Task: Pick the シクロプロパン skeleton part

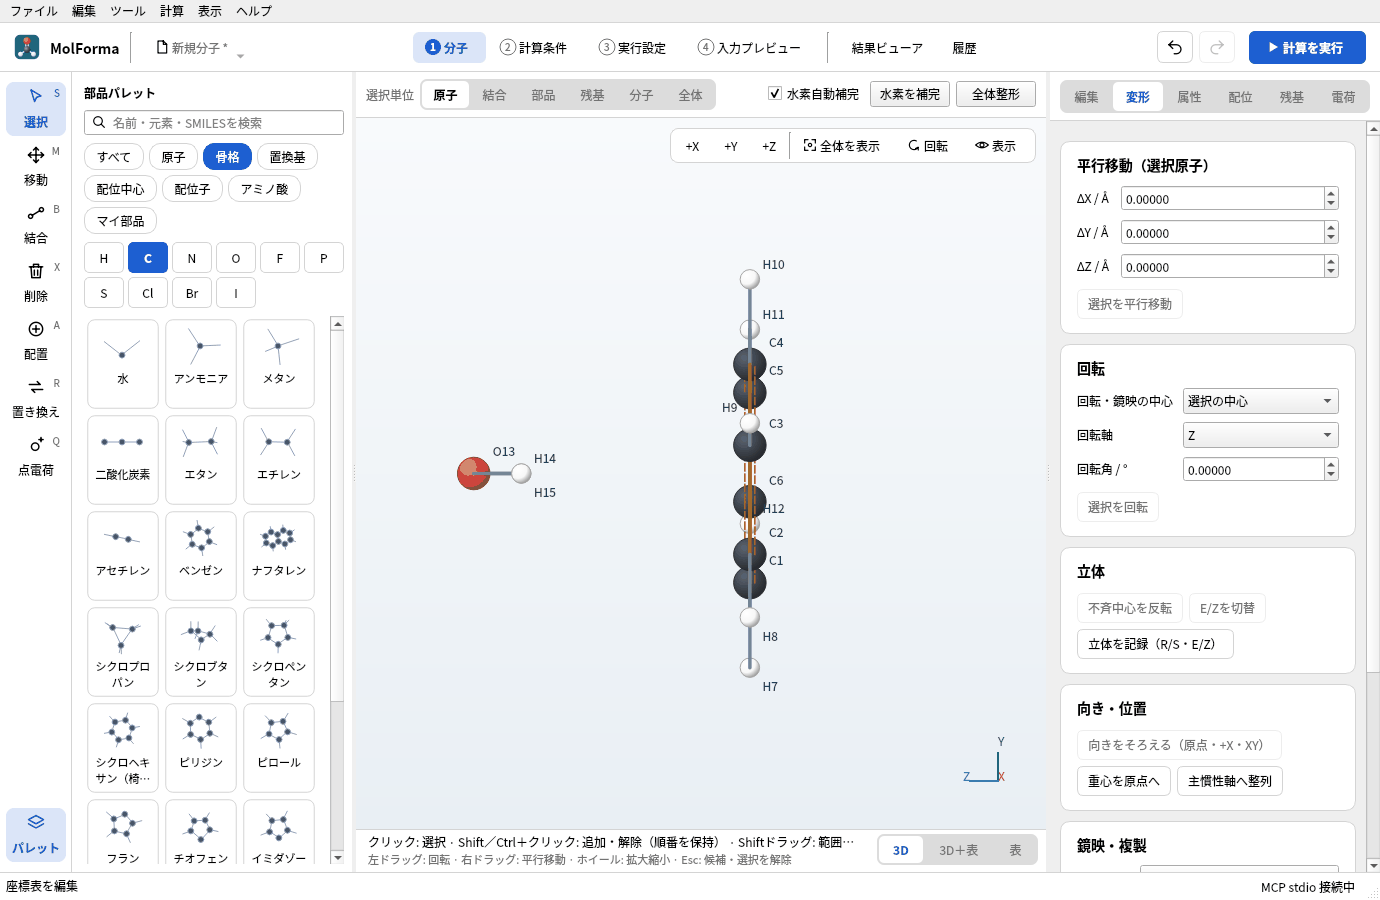Action: pyautogui.click(x=123, y=652)
